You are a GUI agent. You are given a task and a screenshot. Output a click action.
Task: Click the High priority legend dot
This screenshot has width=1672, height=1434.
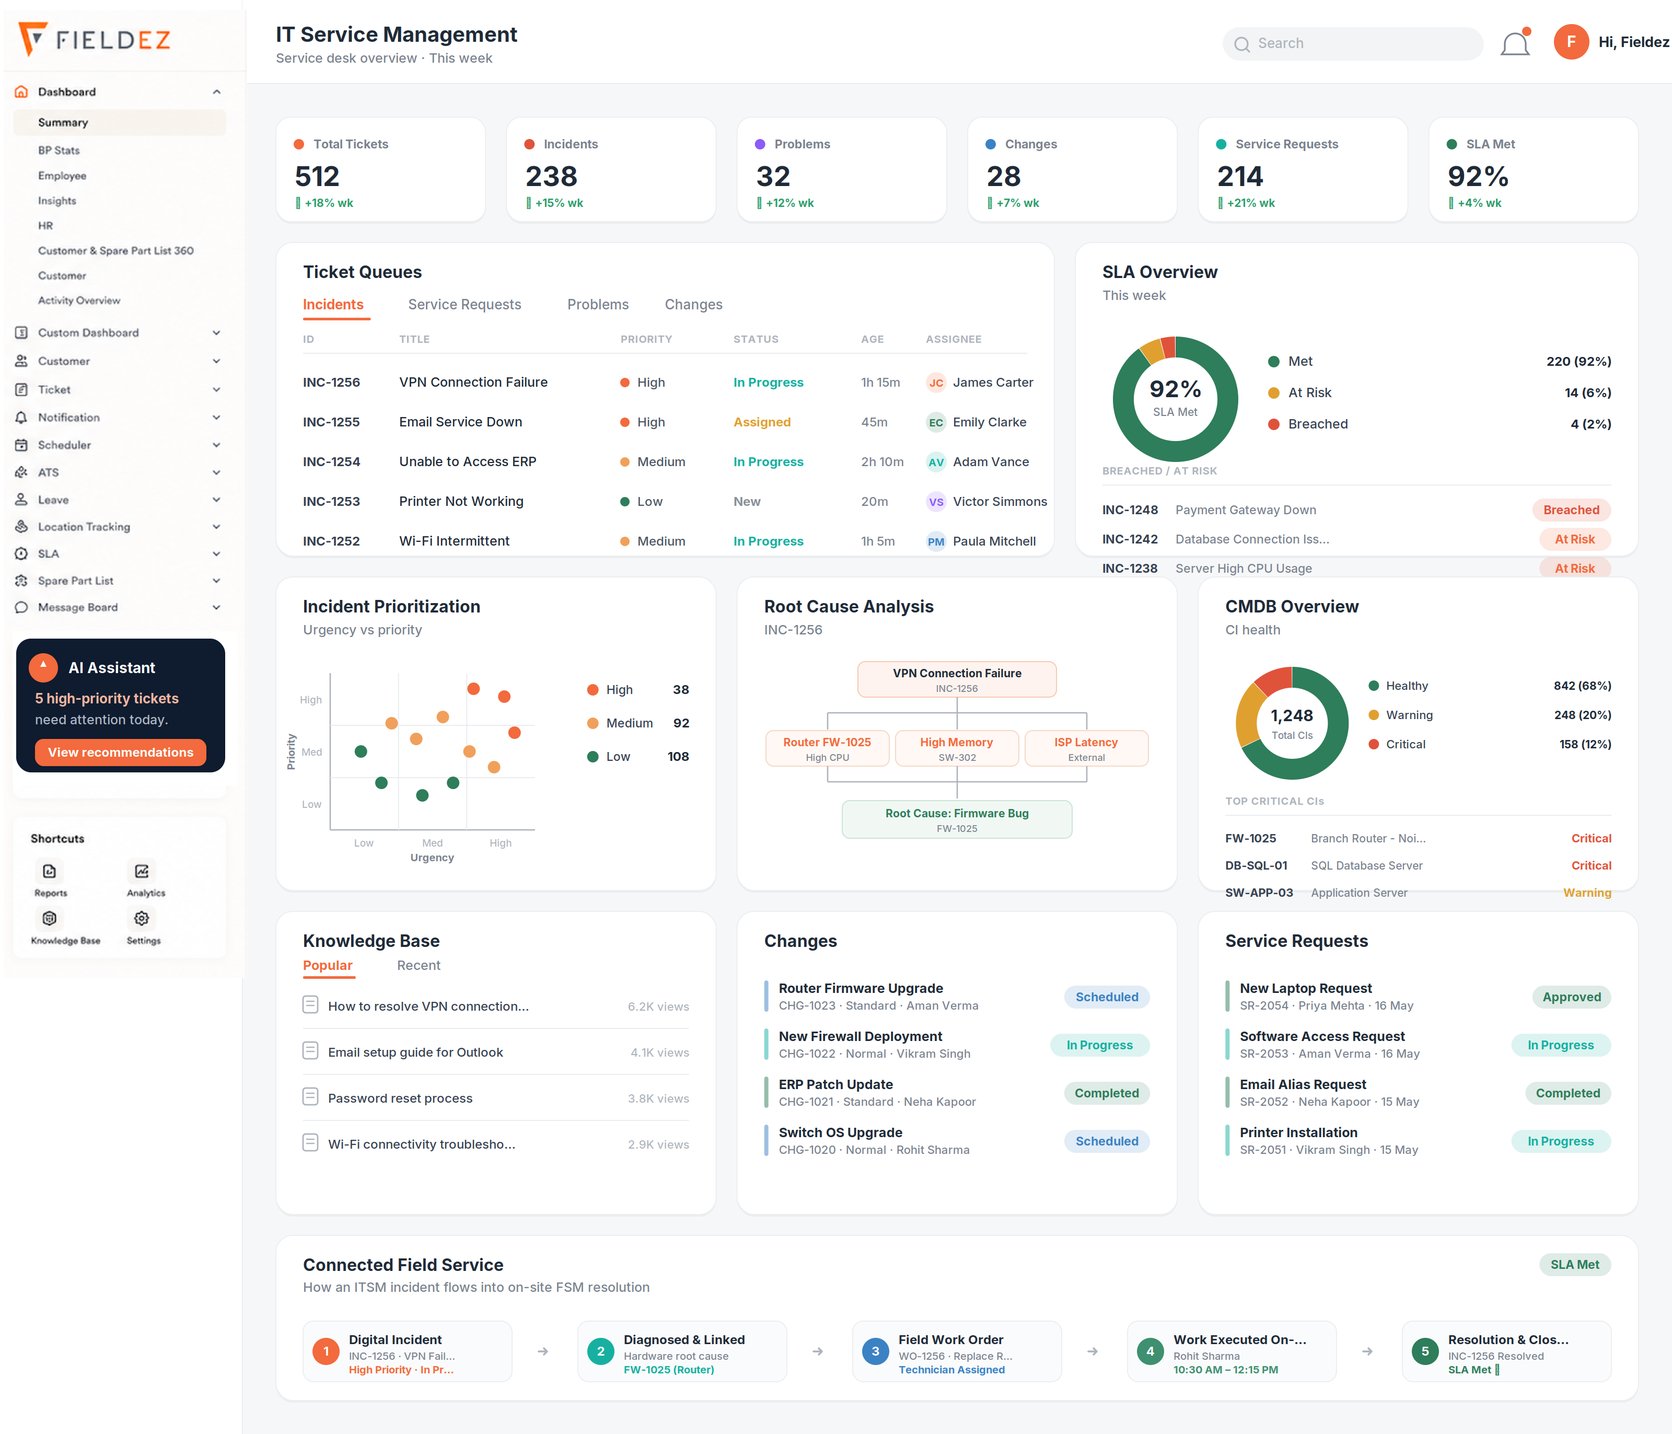(x=593, y=690)
